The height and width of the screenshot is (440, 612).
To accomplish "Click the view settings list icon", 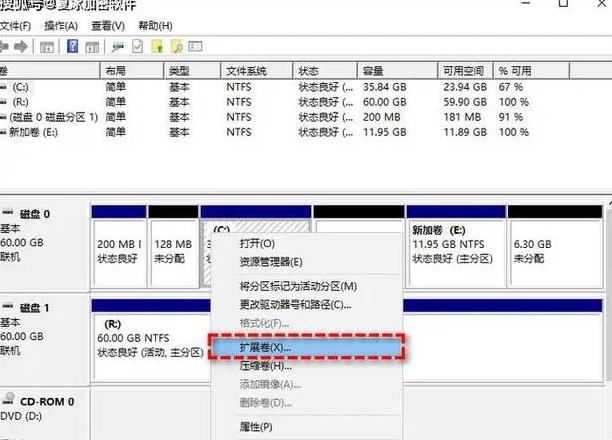I will 195,47.
